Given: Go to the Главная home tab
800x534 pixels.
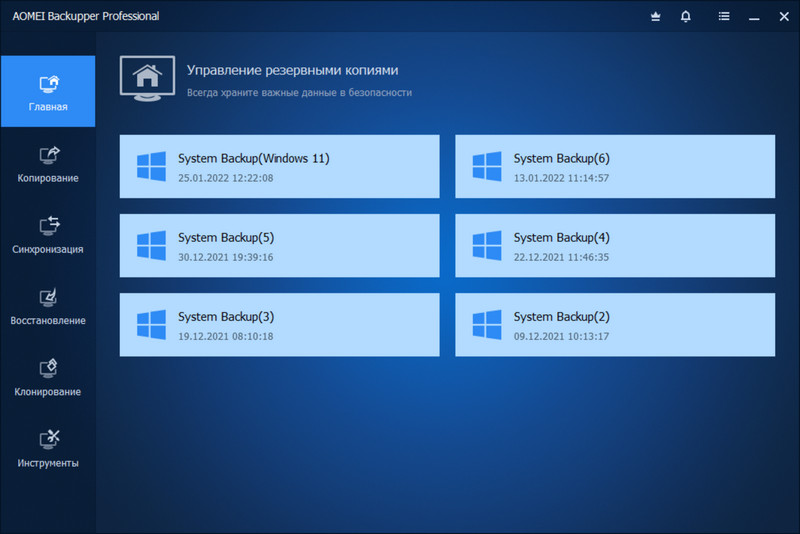Looking at the screenshot, I should (48, 92).
